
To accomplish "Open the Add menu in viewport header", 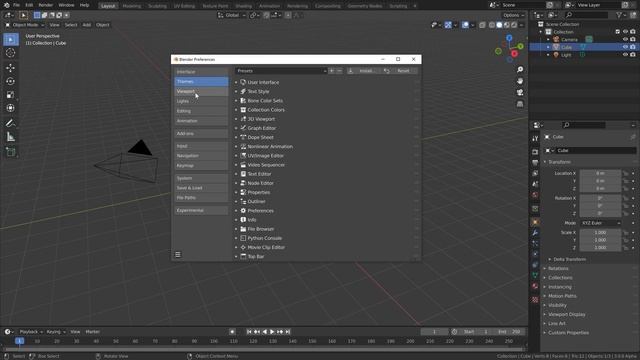I will point(87,25).
